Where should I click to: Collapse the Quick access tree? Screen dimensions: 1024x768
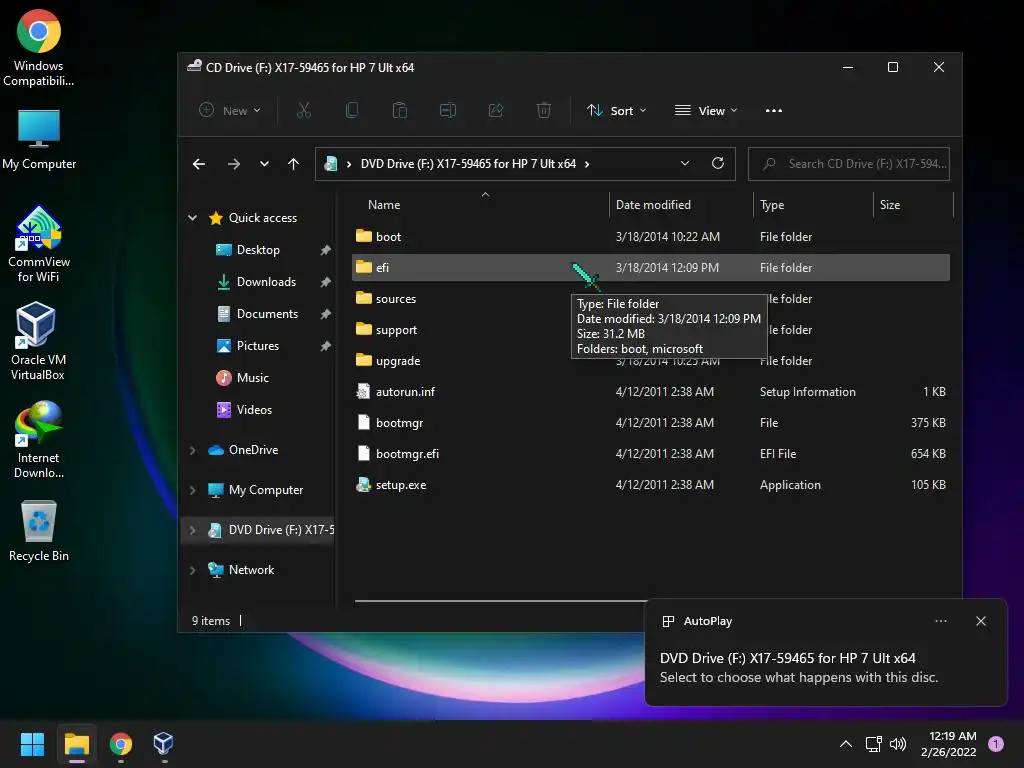[x=193, y=217]
